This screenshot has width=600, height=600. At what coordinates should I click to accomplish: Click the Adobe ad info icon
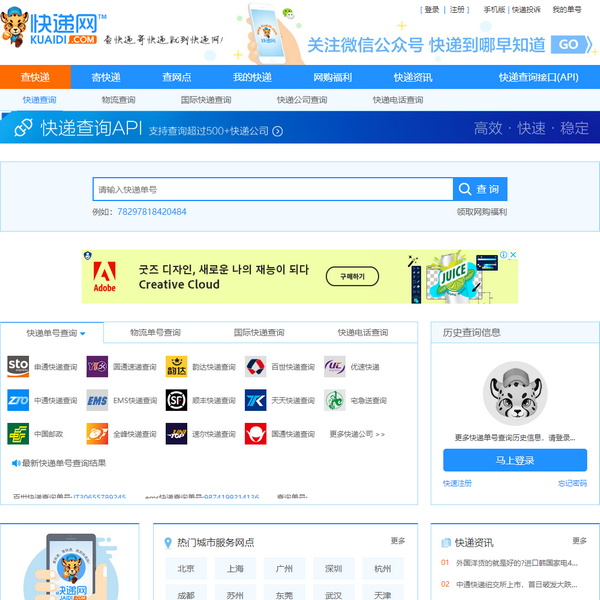[502, 255]
